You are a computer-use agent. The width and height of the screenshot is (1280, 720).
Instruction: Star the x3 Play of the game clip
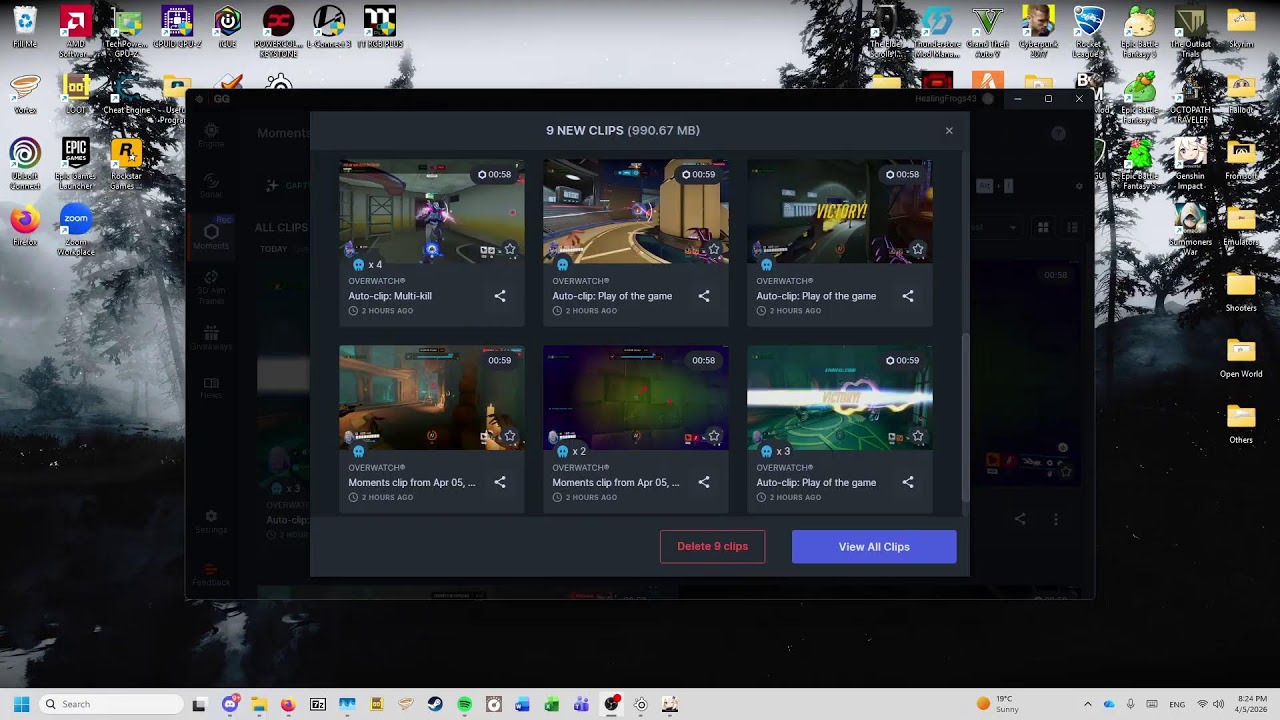click(x=918, y=436)
